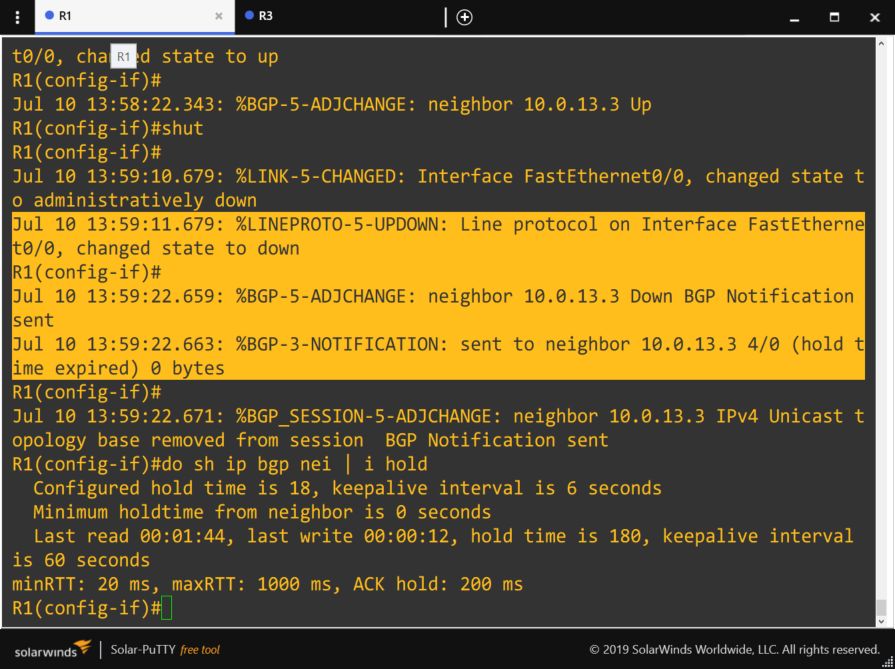Open the three-dot main menu
This screenshot has width=895, height=669.
(x=17, y=17)
